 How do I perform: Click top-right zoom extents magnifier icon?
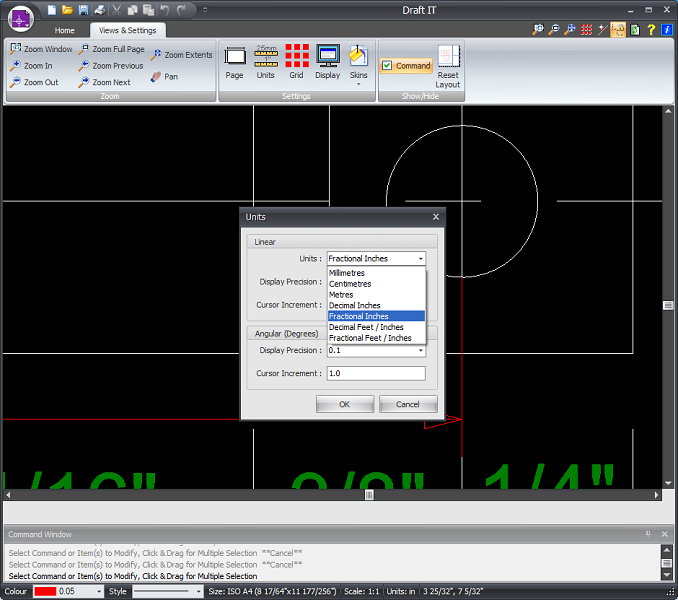click(x=570, y=29)
